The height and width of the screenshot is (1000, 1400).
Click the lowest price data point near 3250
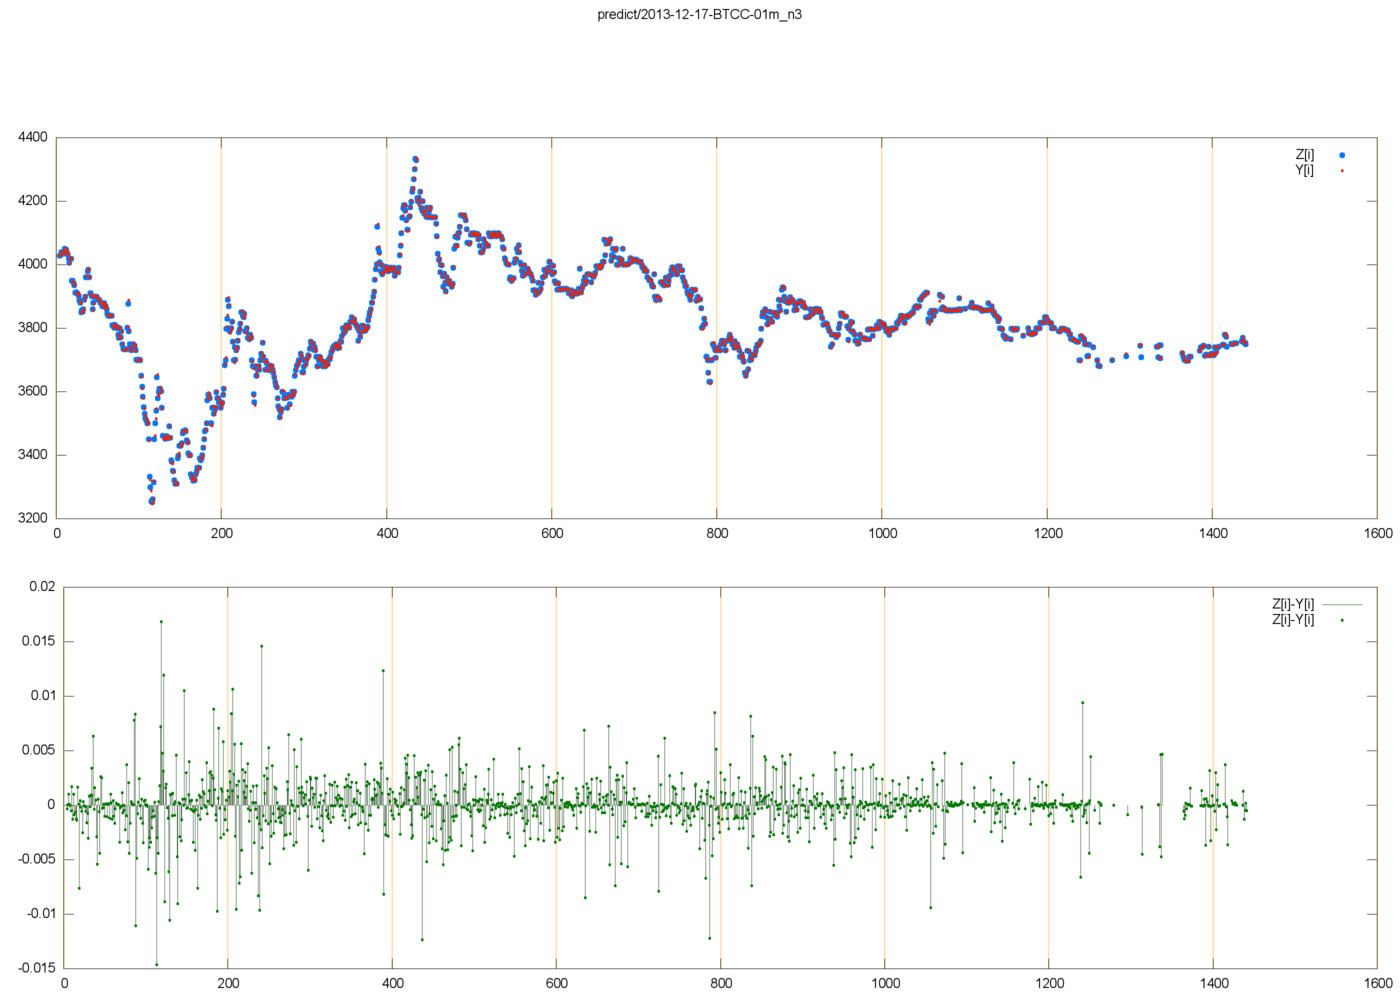pos(151,501)
